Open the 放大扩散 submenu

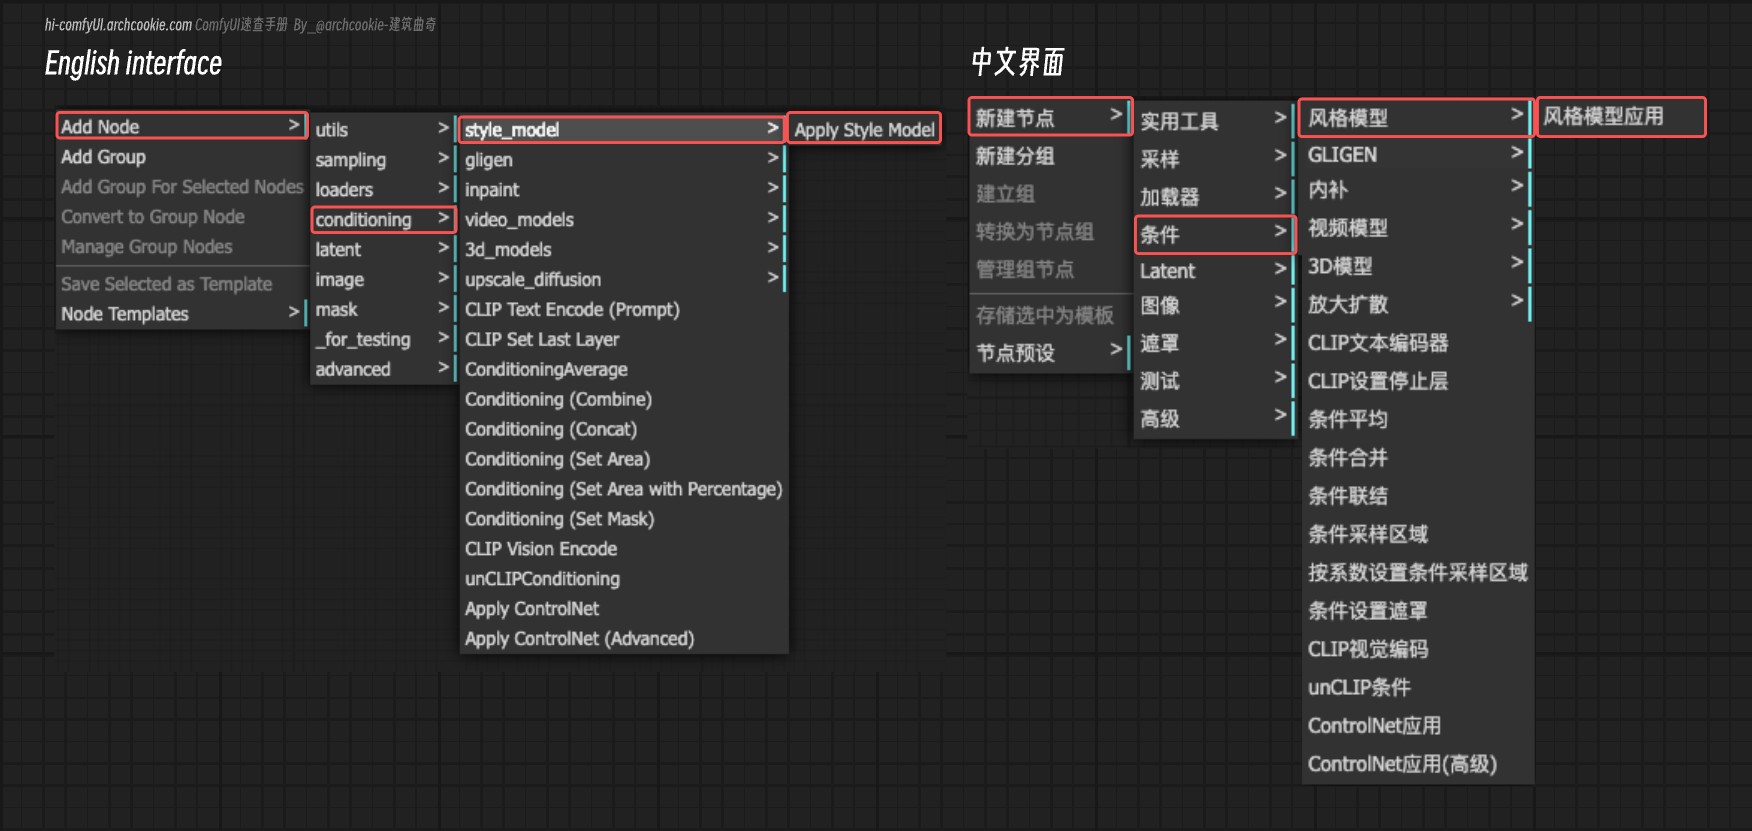1415,304
